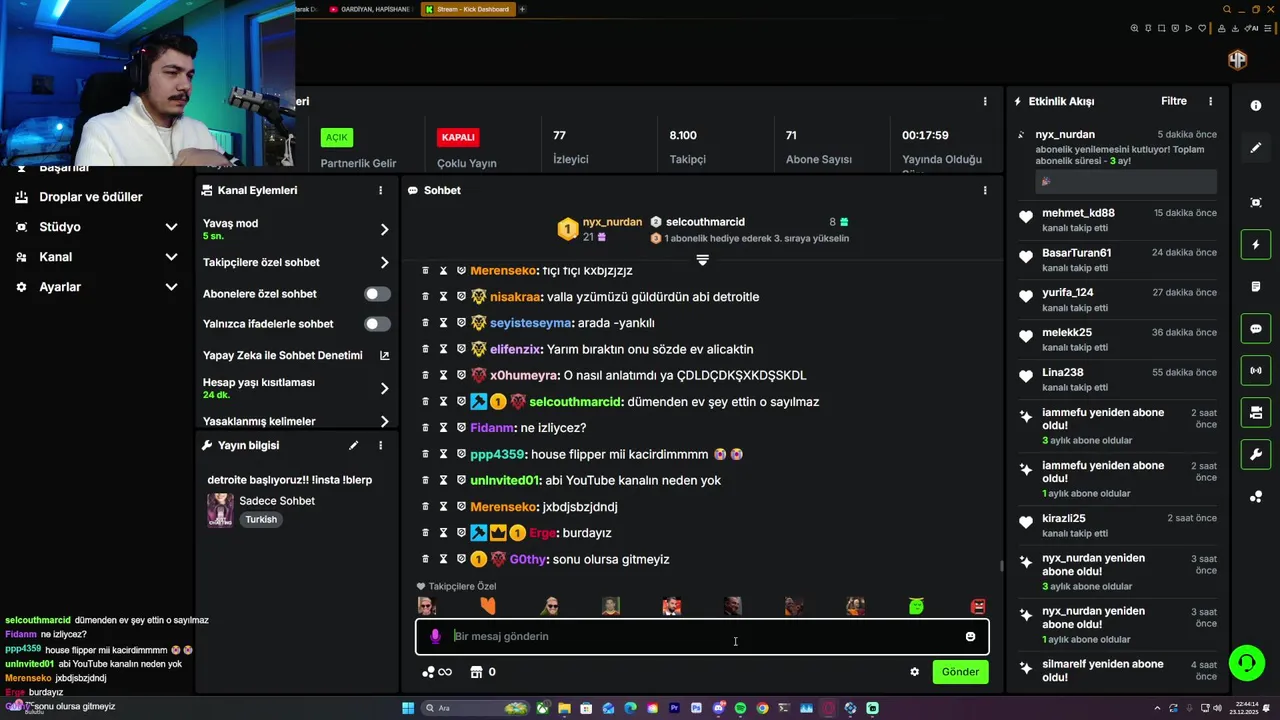The image size is (1280, 720).
Task: Click the purple microphone icon in chat input
Action: [x=435, y=636]
